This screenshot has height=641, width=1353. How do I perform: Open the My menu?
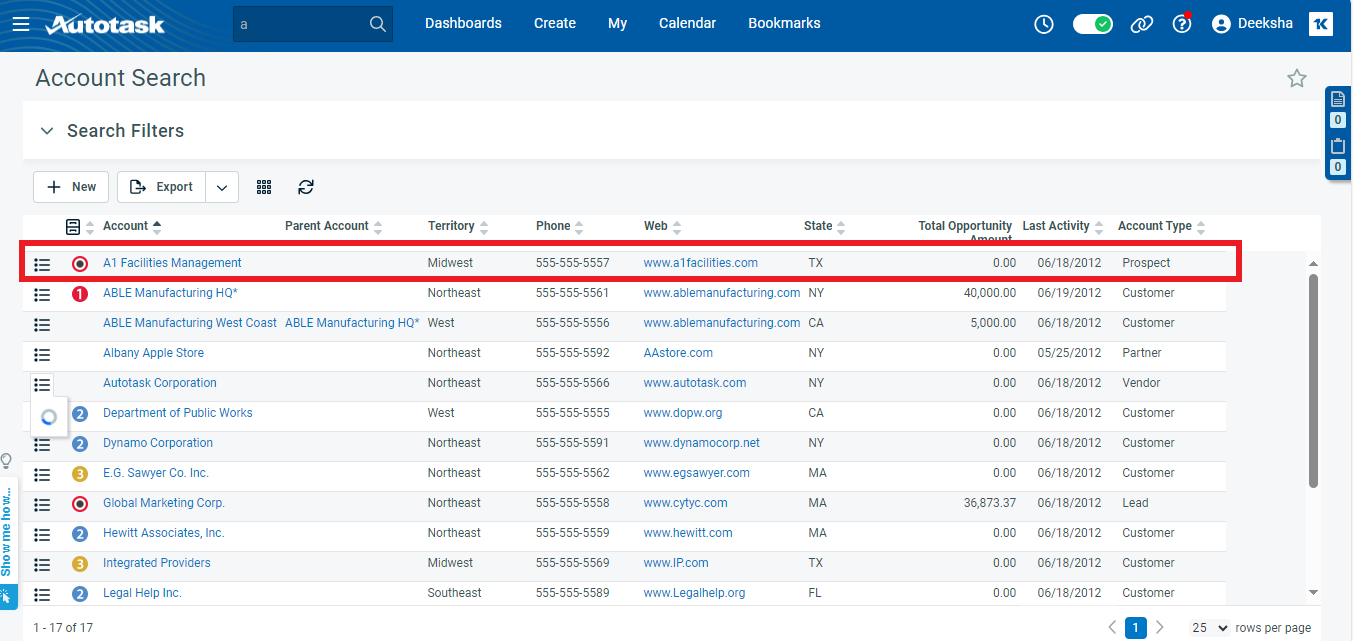[618, 24]
